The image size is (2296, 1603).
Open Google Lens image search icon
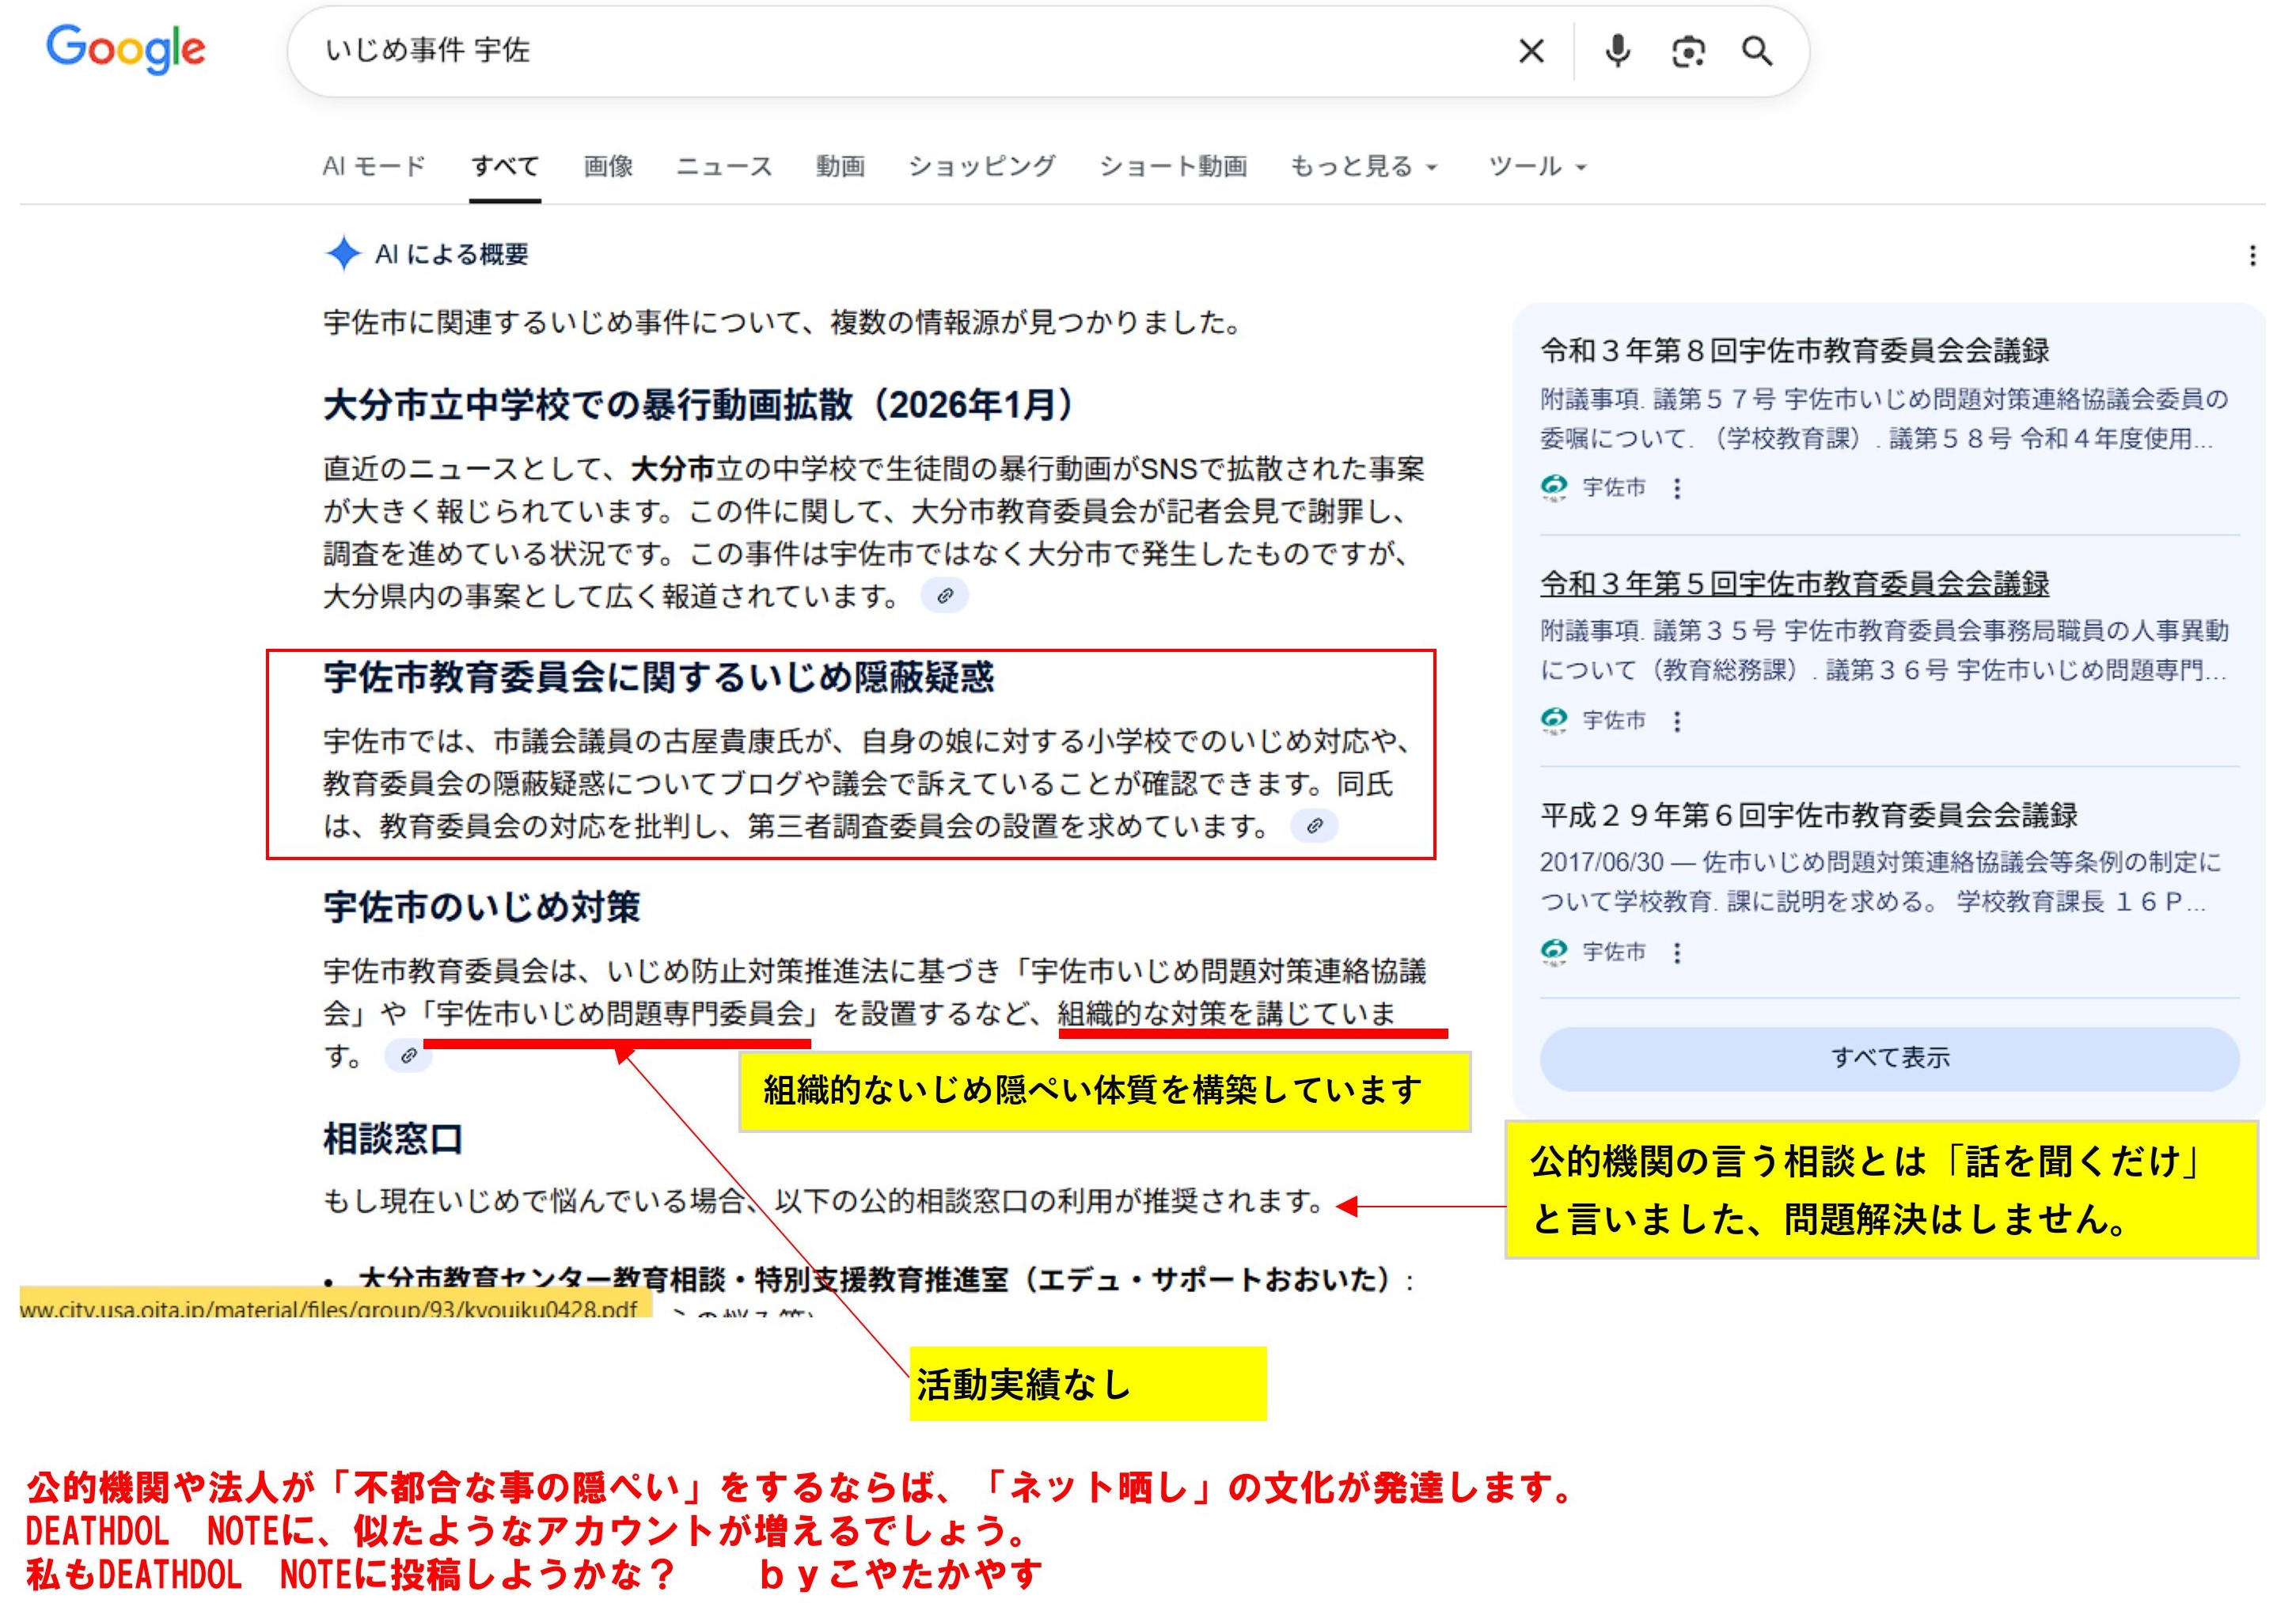pos(1687,51)
